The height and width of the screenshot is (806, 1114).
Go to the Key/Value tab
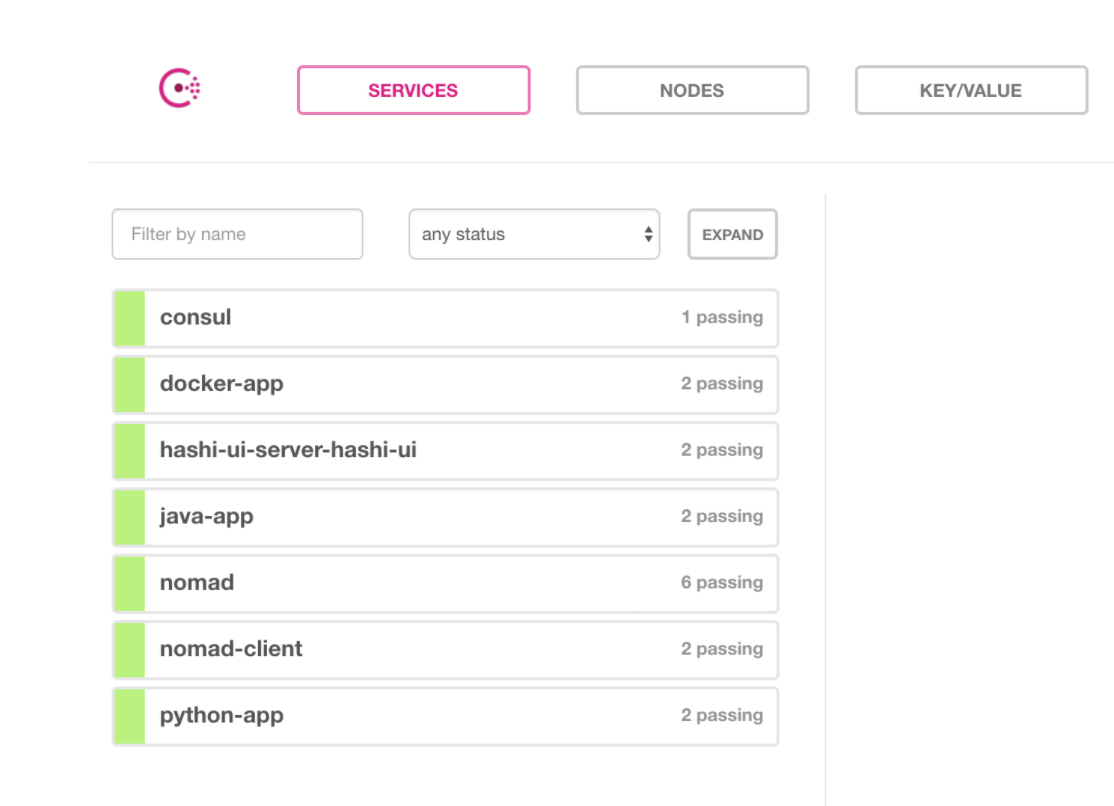click(x=970, y=90)
